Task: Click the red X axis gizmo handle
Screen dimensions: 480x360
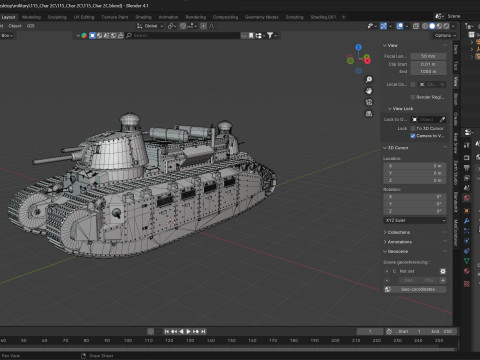Action: [367, 61]
